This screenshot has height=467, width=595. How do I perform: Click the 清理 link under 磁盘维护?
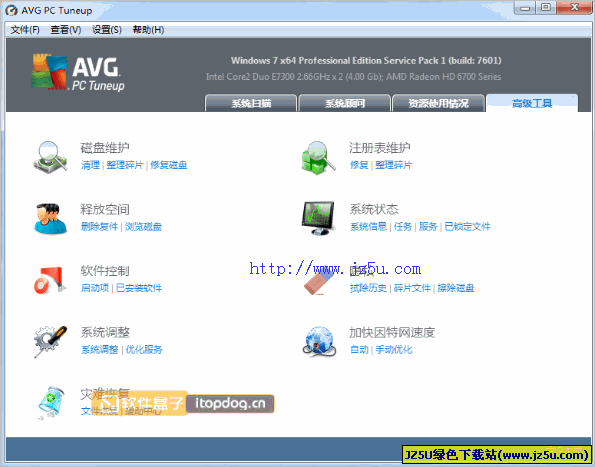point(90,165)
